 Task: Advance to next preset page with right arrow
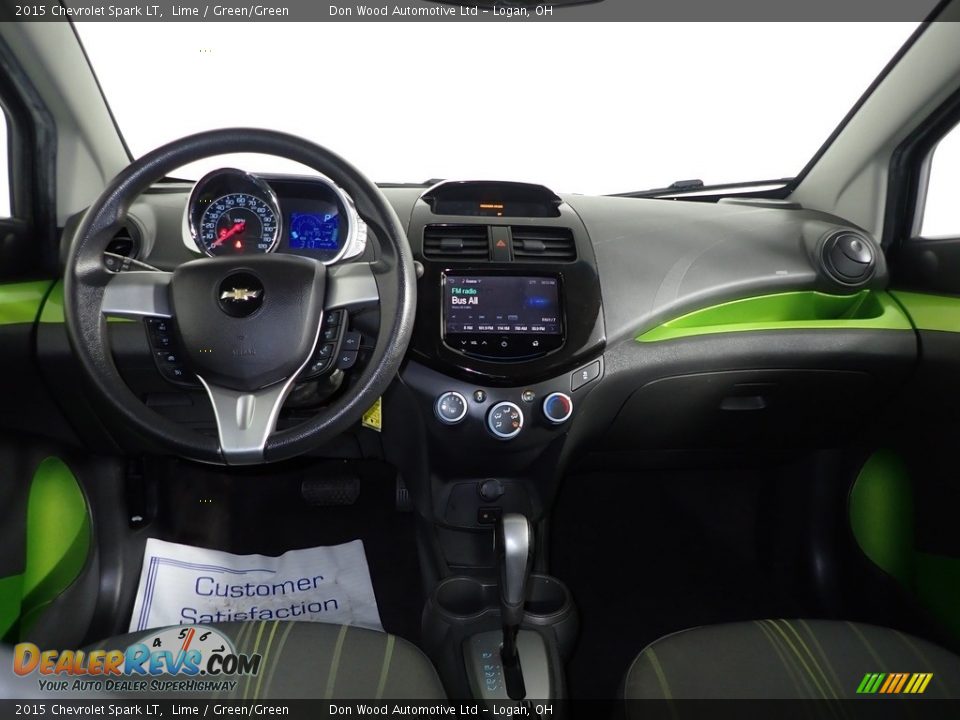click(x=553, y=328)
